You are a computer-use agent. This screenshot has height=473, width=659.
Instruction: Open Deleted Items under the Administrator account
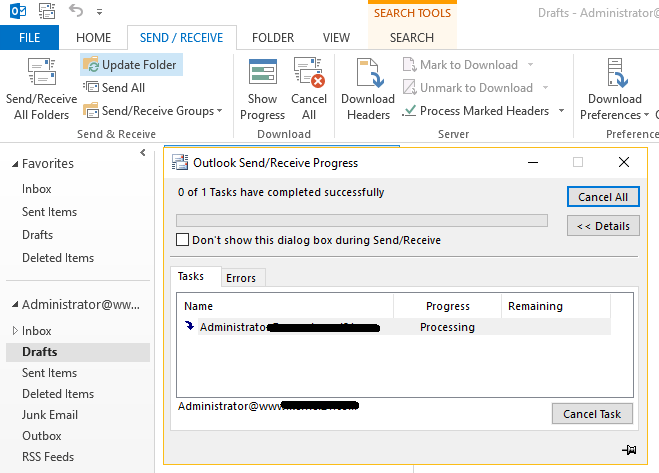pyautogui.click(x=58, y=394)
